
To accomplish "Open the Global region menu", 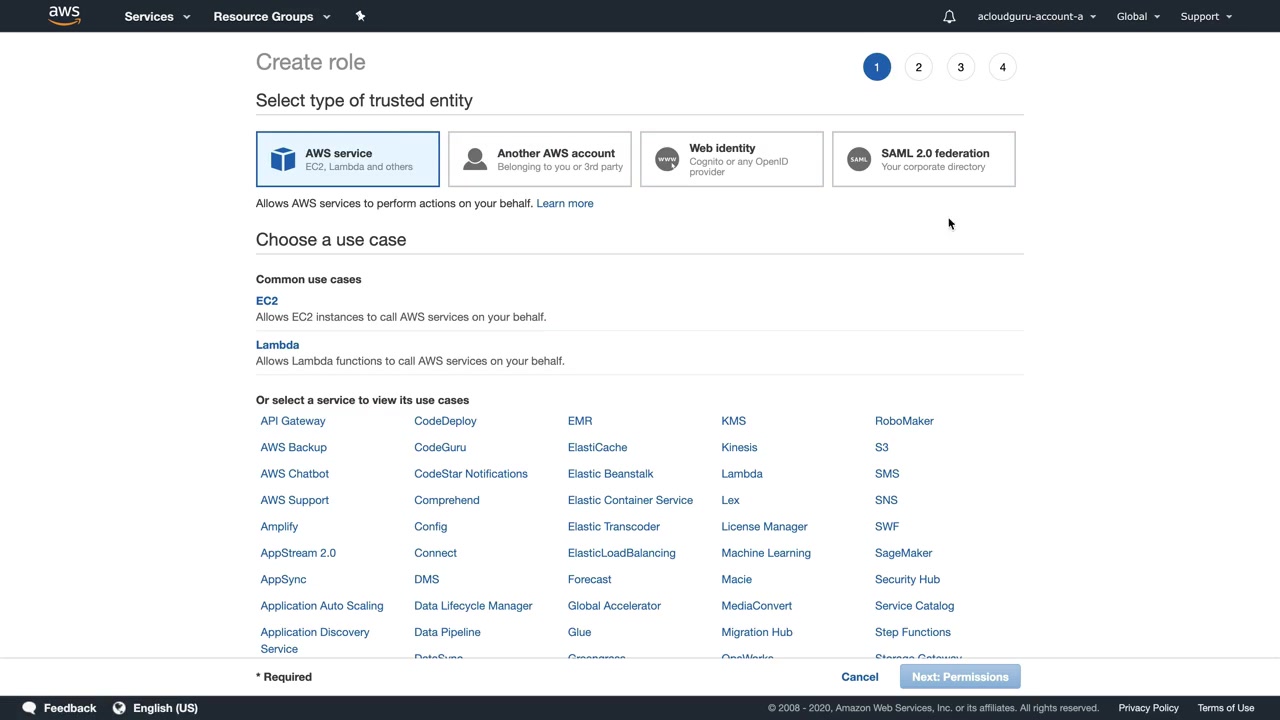I will [1138, 16].
